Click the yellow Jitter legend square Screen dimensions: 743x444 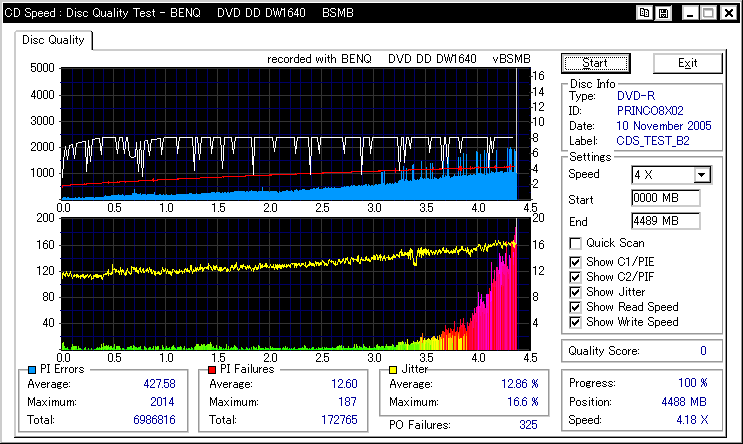[391, 370]
